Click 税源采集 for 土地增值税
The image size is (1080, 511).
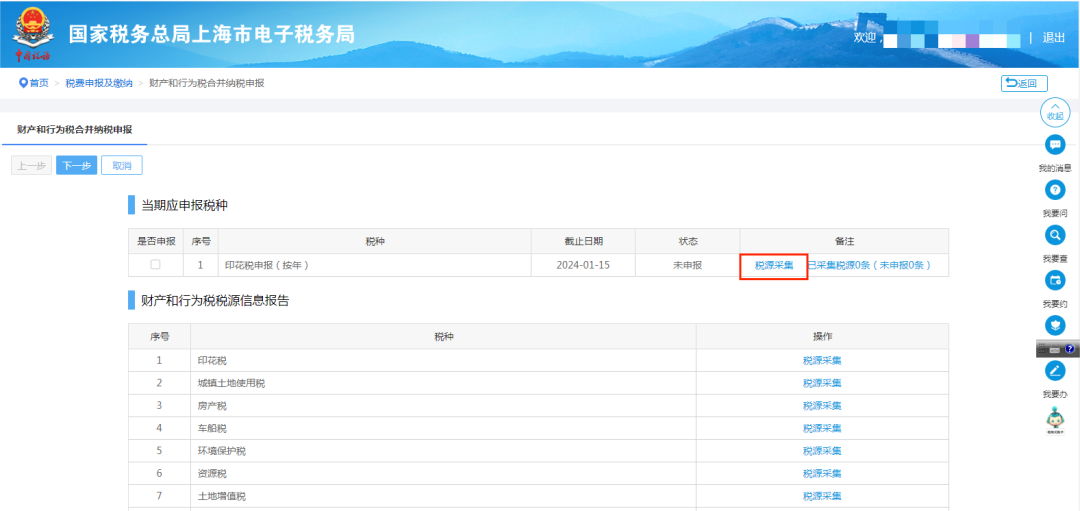click(x=822, y=497)
